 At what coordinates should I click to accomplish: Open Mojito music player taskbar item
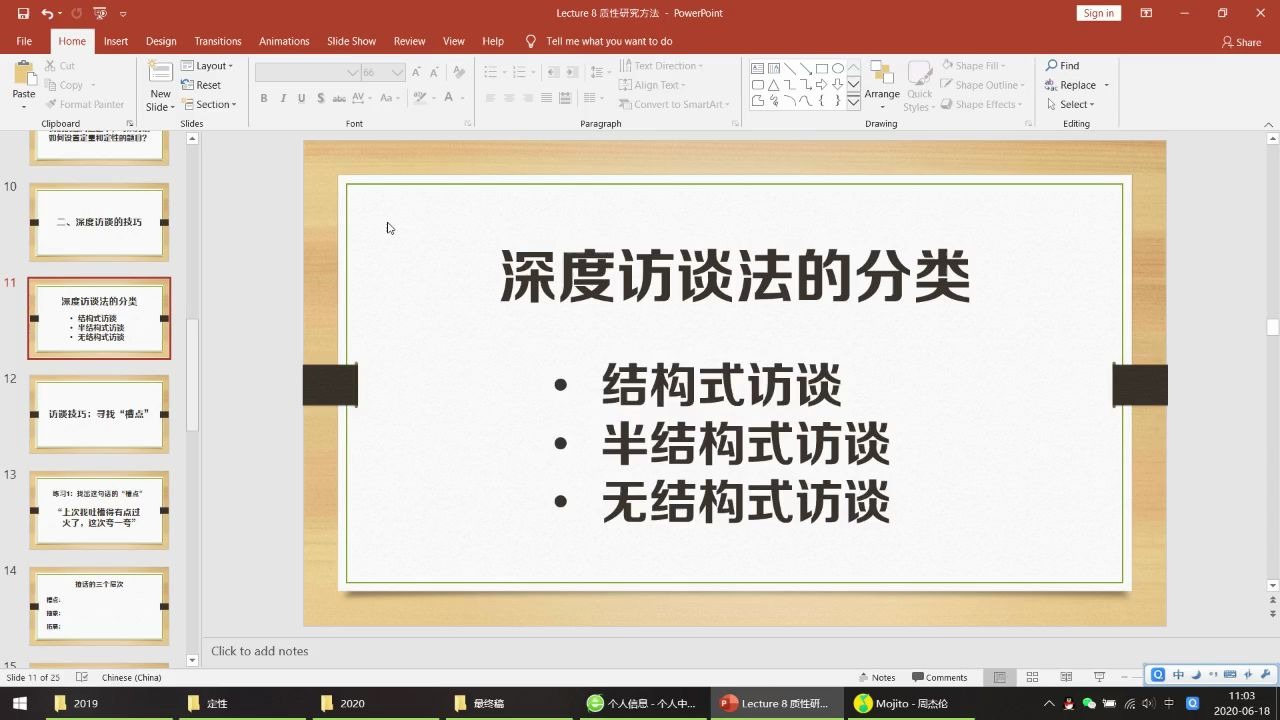(910, 703)
